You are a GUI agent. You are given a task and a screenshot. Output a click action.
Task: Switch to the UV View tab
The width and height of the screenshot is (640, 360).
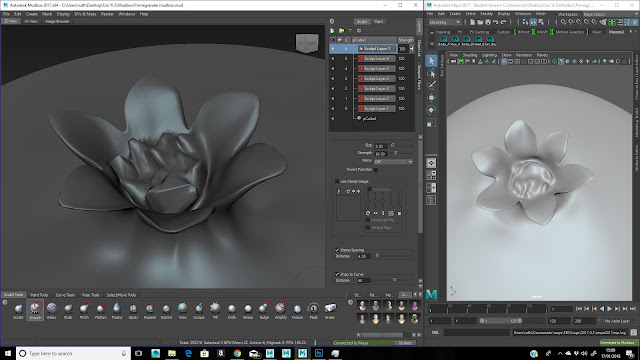(31, 21)
